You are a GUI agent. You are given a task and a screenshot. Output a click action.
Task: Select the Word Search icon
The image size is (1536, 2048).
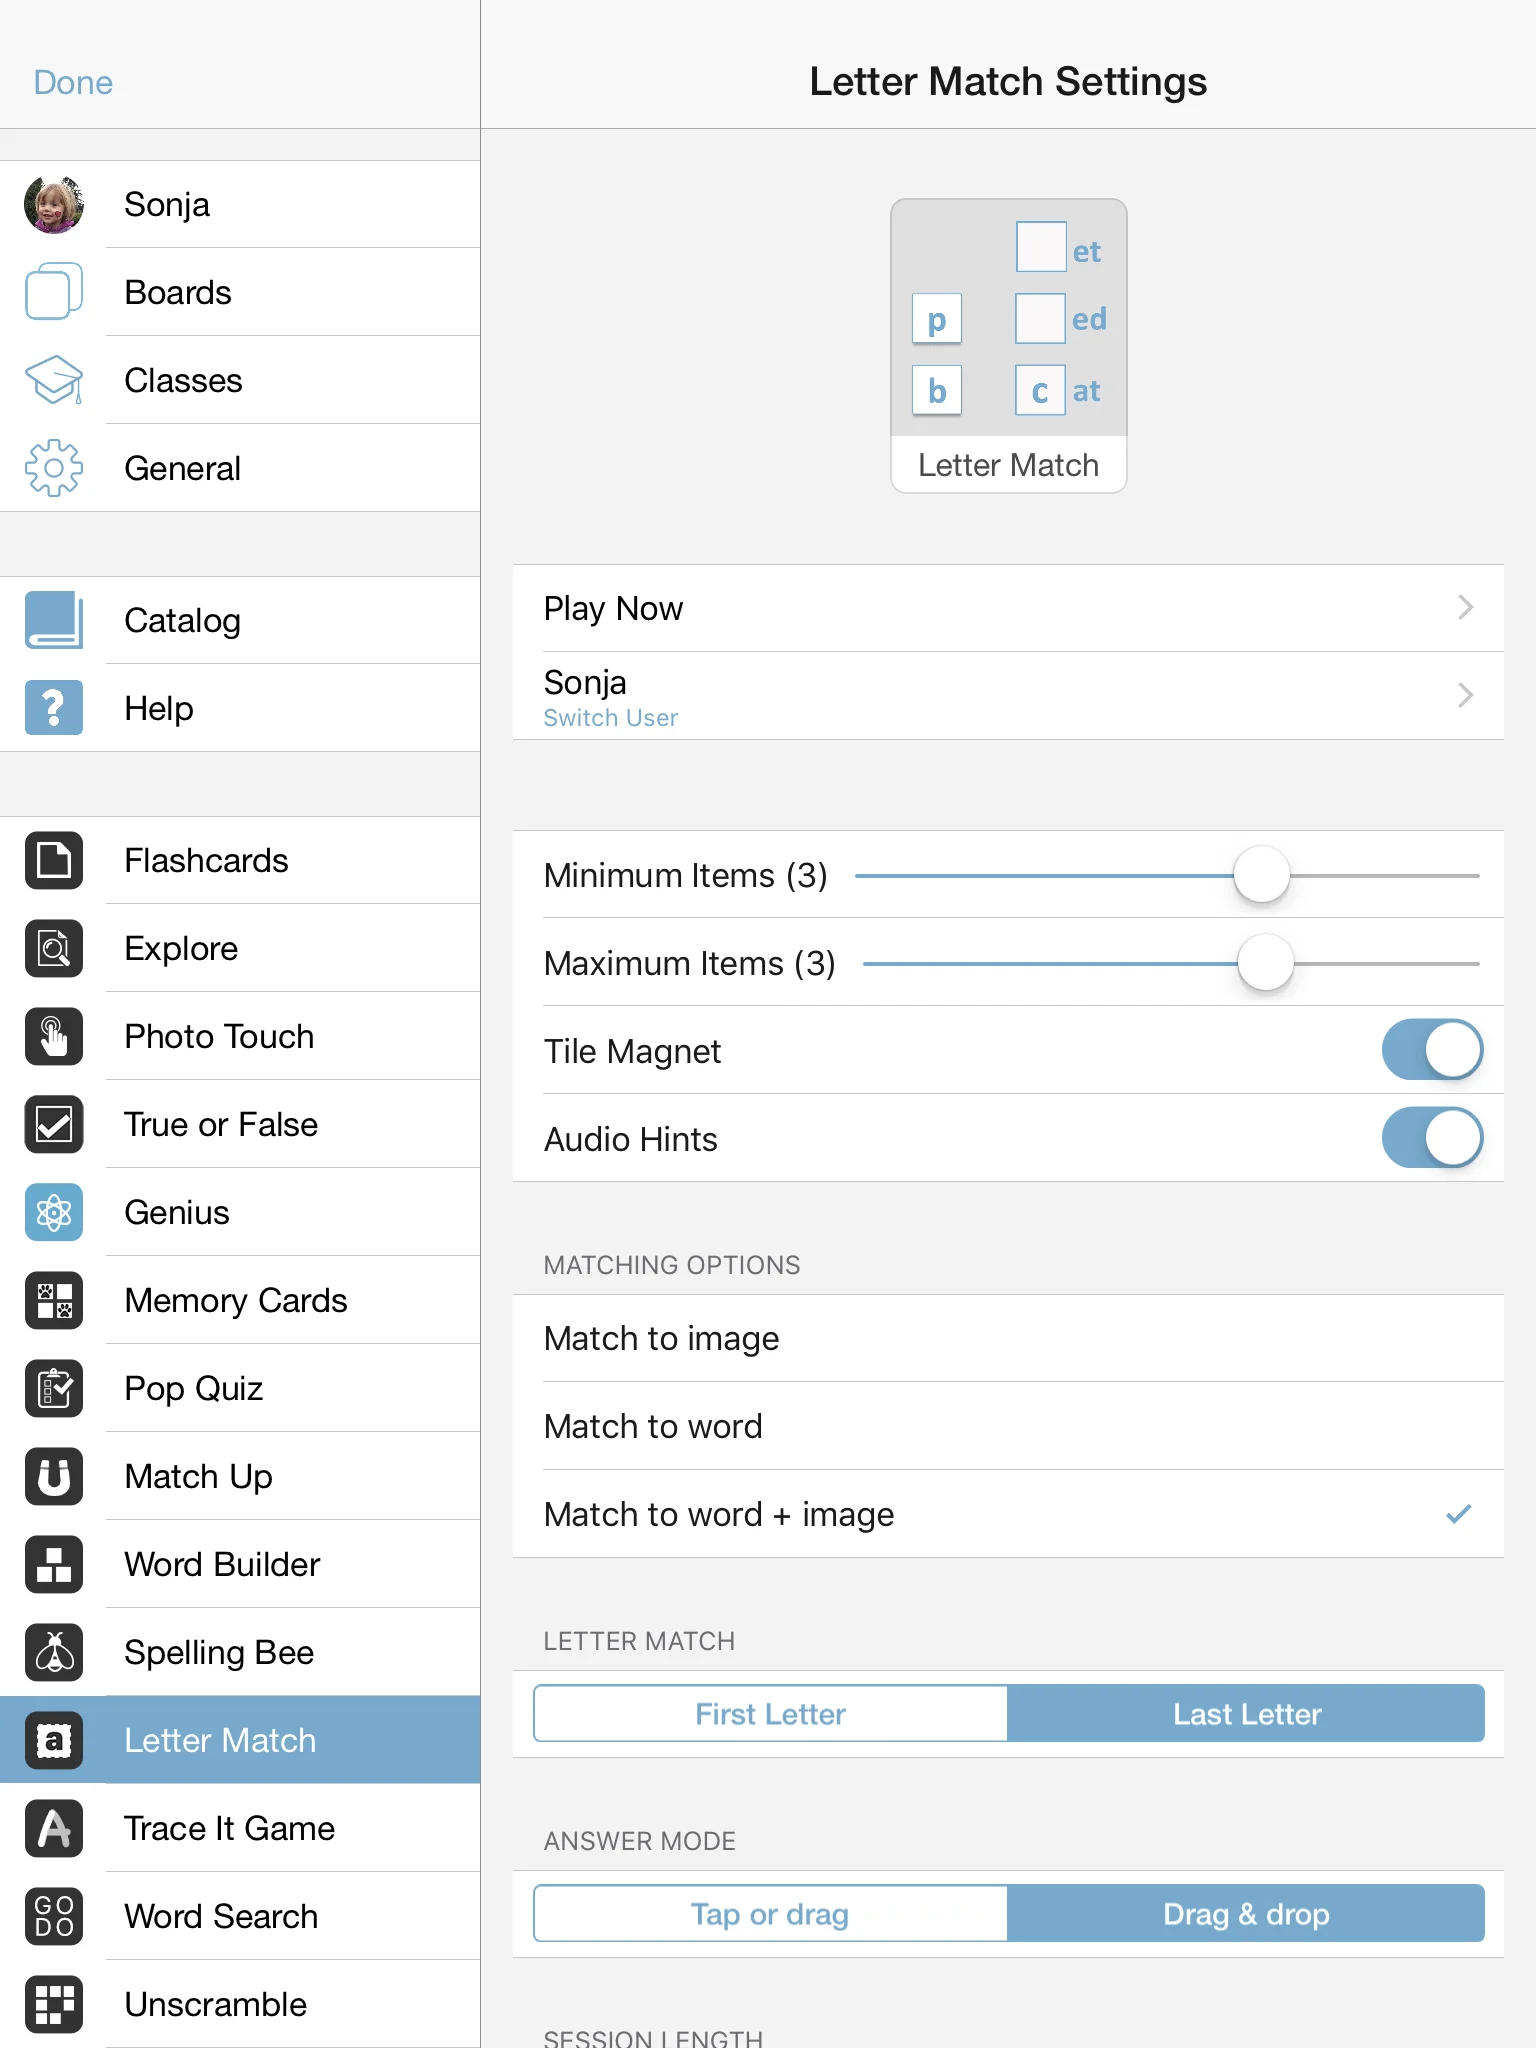coord(54,1916)
